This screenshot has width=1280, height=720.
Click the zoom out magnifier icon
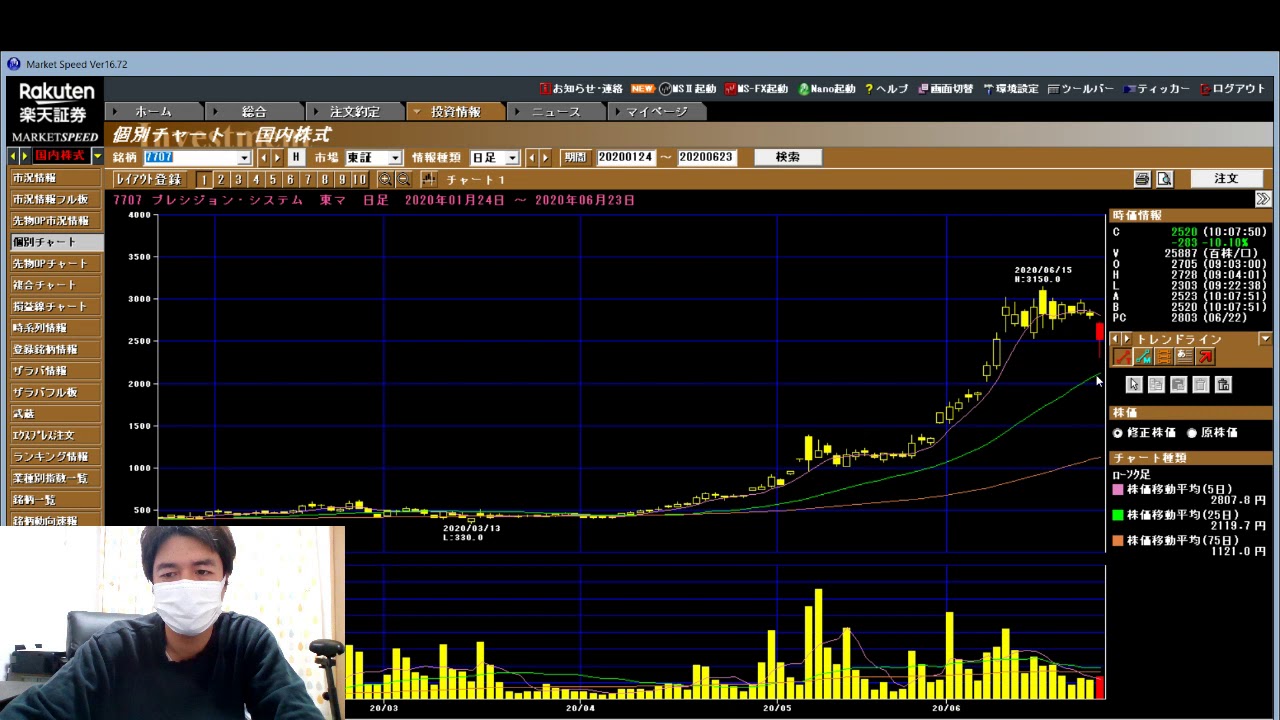coord(403,180)
